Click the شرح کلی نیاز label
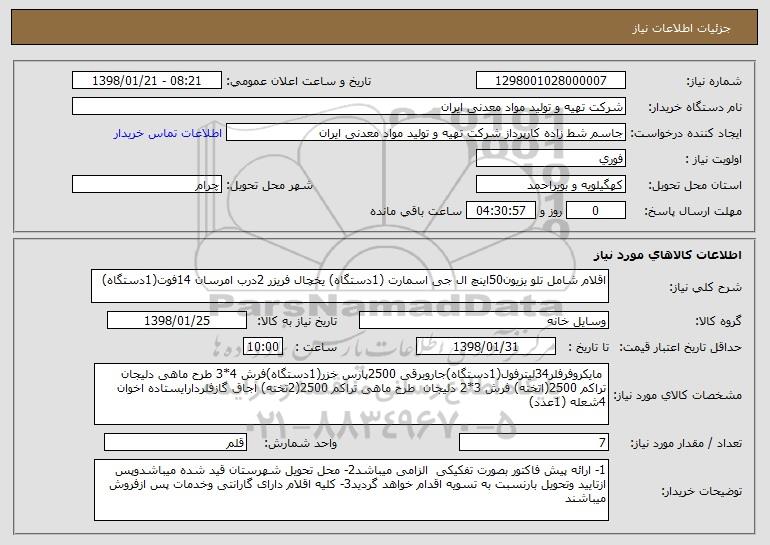The width and height of the screenshot is (770, 545). [x=706, y=287]
